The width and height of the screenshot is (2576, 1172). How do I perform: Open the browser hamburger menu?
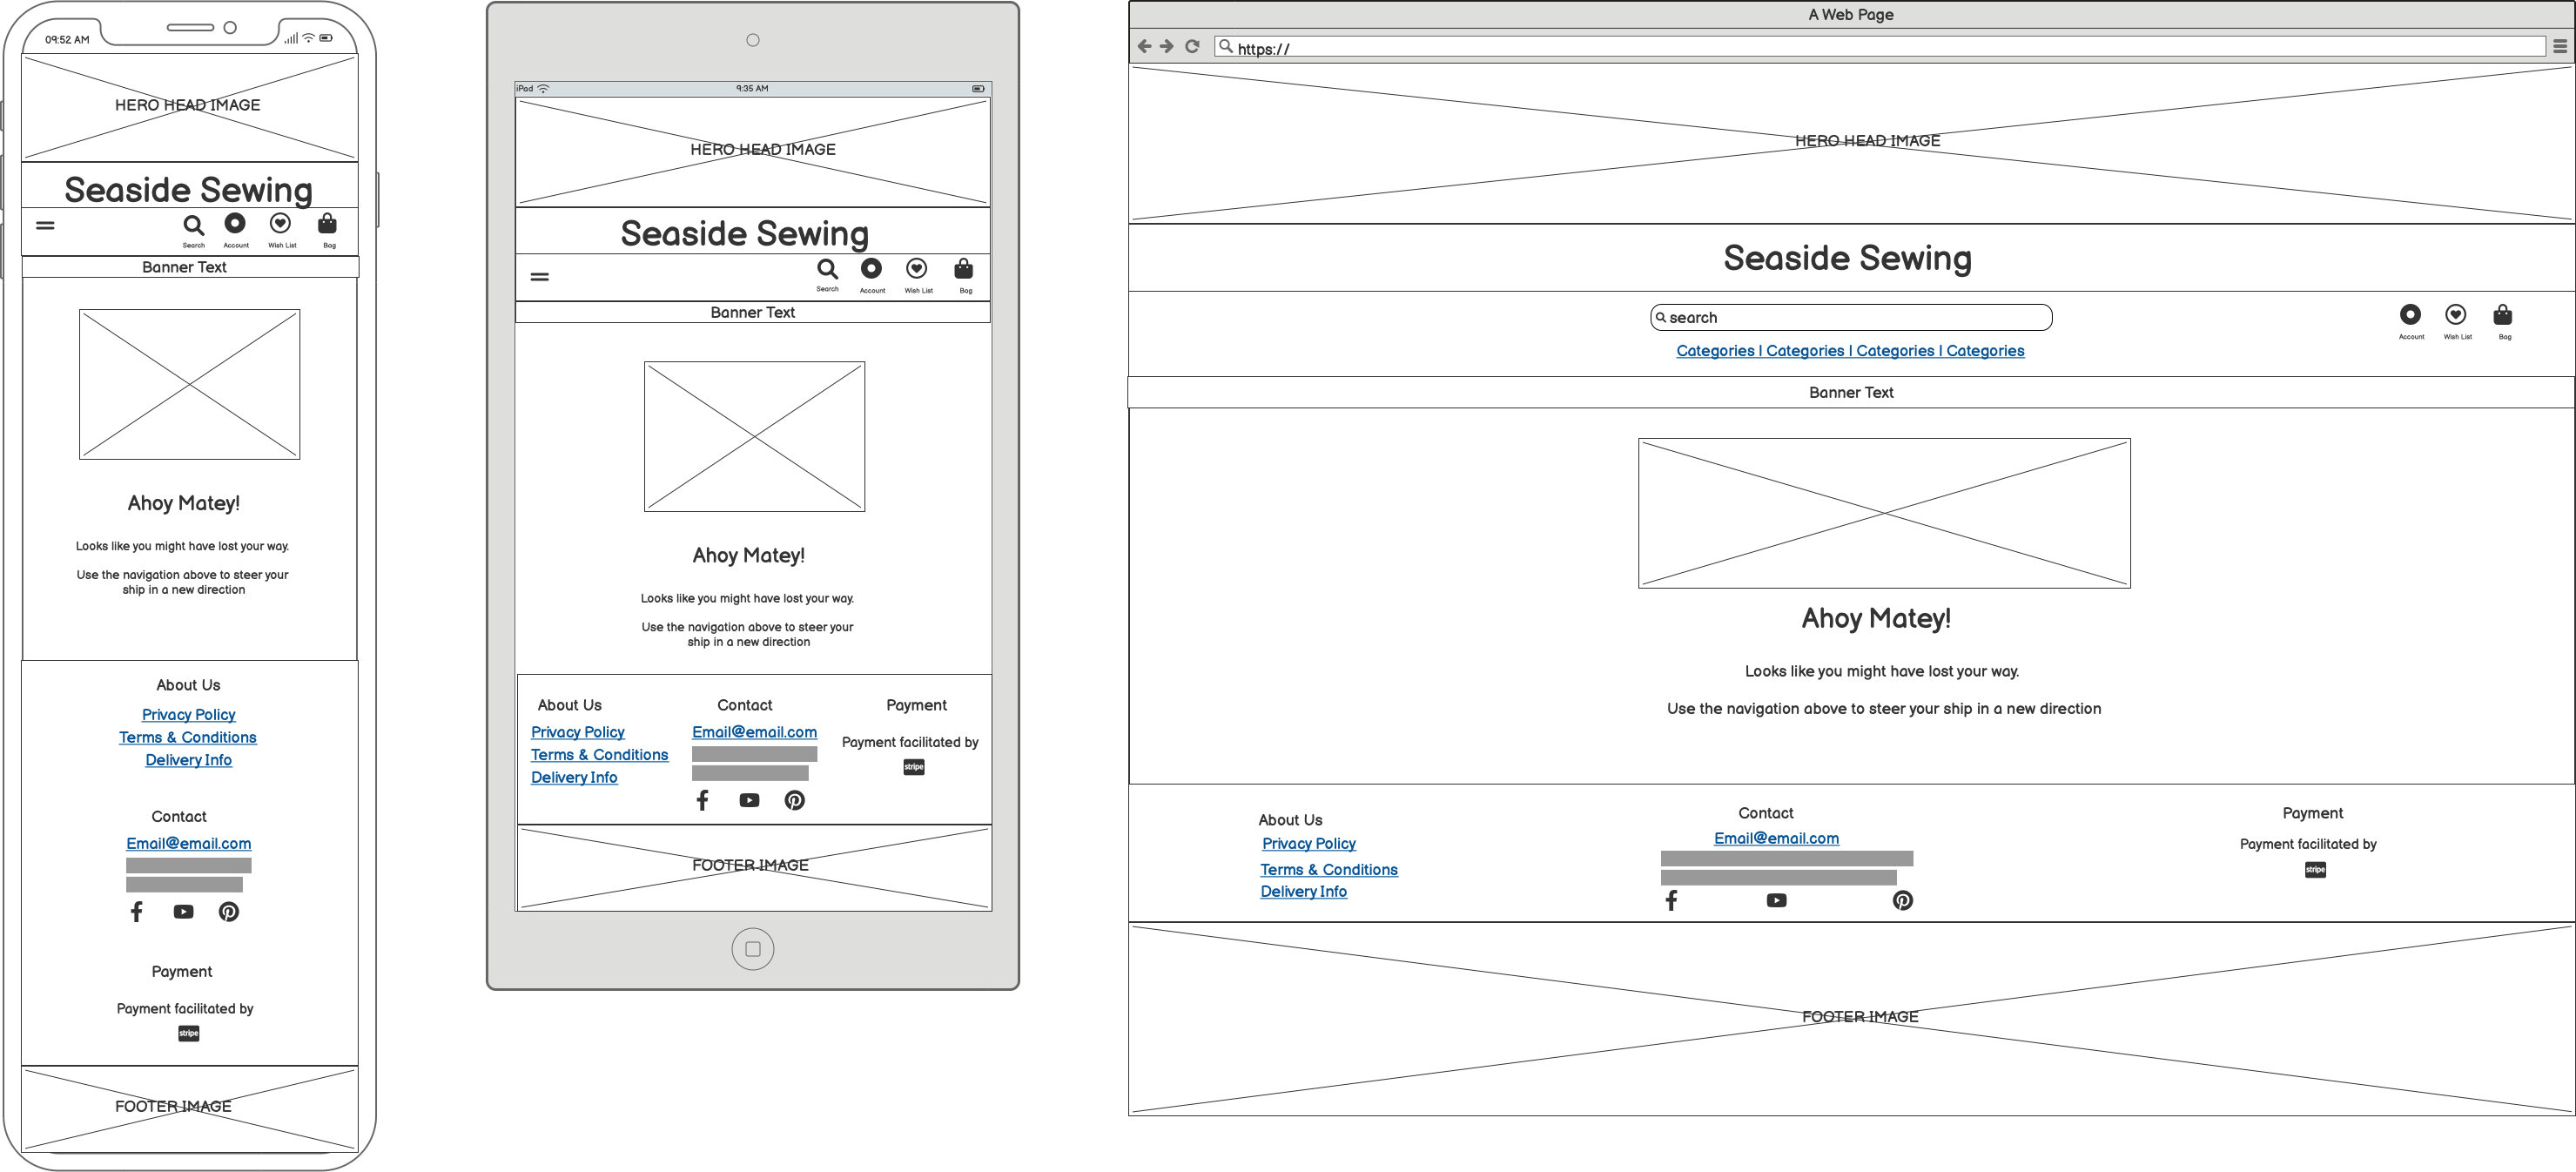2560,46
